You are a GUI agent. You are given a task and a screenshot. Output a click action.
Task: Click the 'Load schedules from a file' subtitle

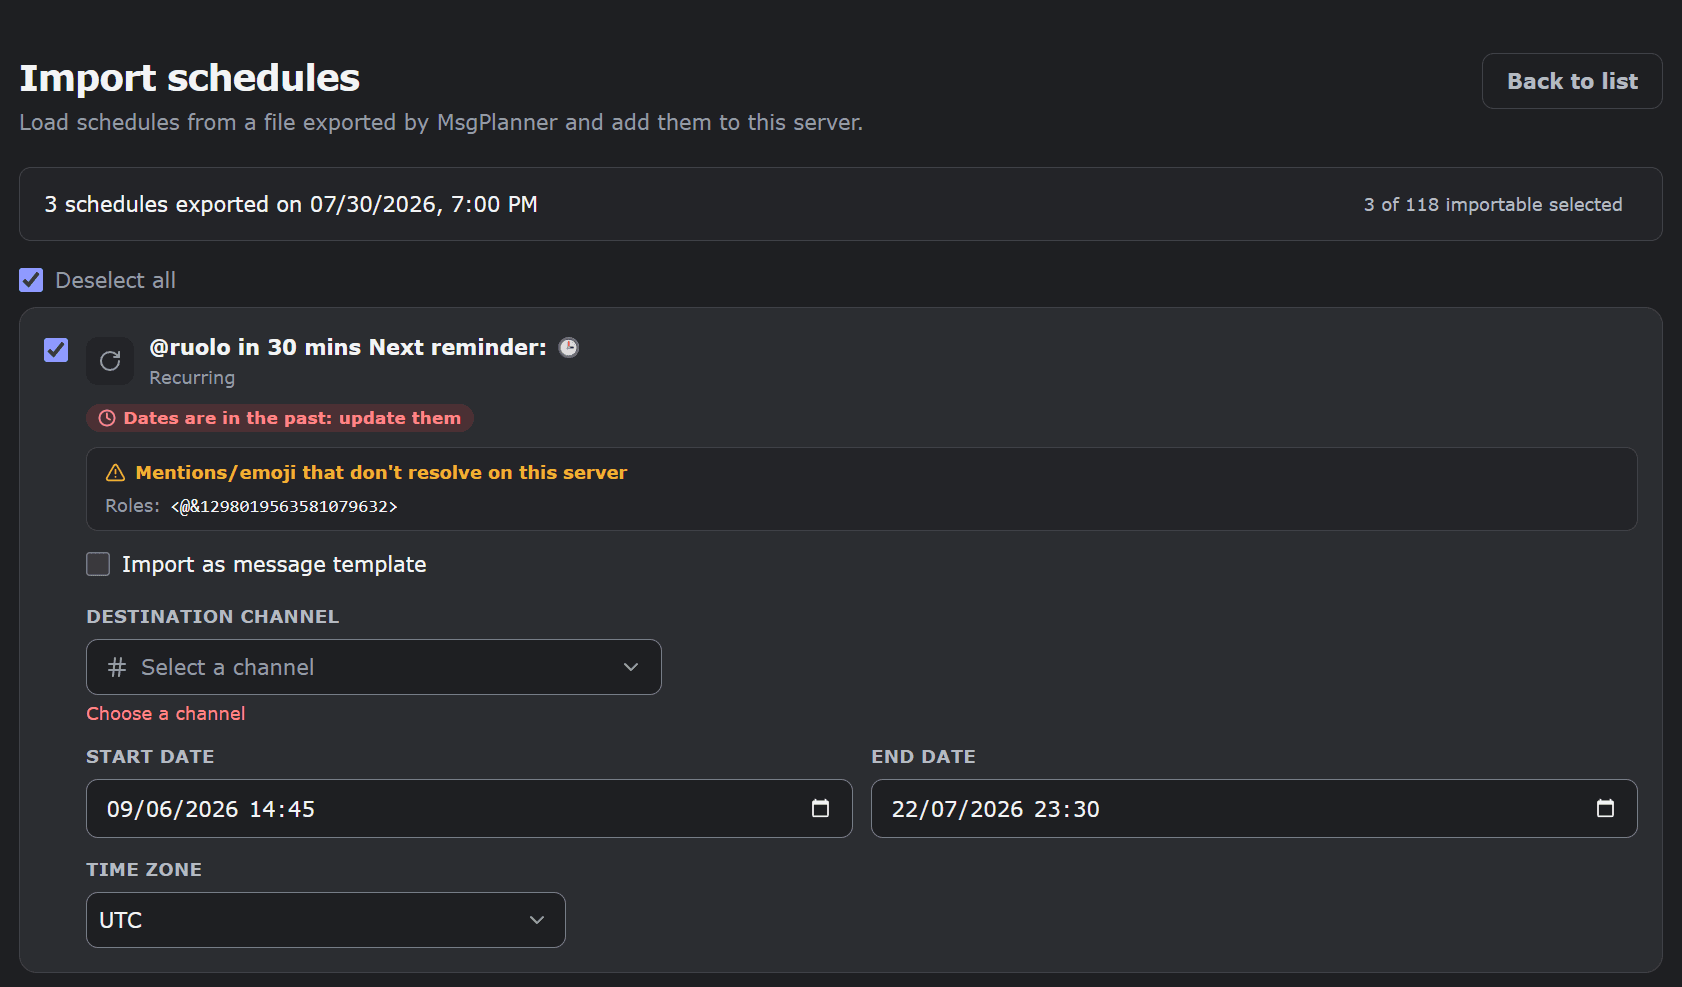pyautogui.click(x=441, y=122)
